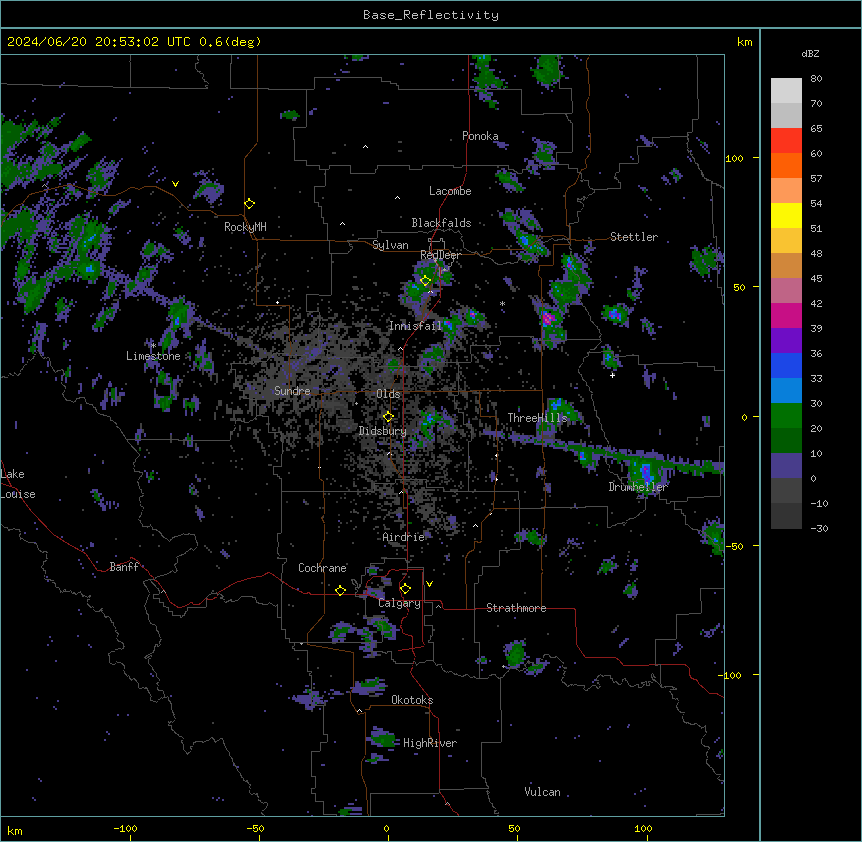Click the Base_Reflectivity title text
The image size is (862, 842).
click(x=430, y=15)
